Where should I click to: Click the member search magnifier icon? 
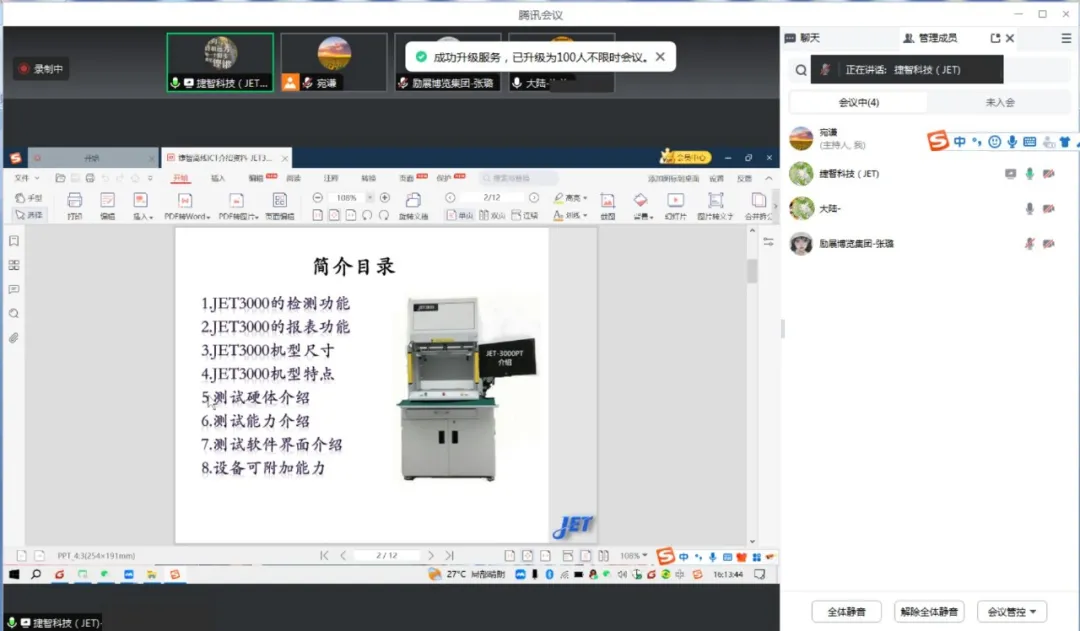800,70
